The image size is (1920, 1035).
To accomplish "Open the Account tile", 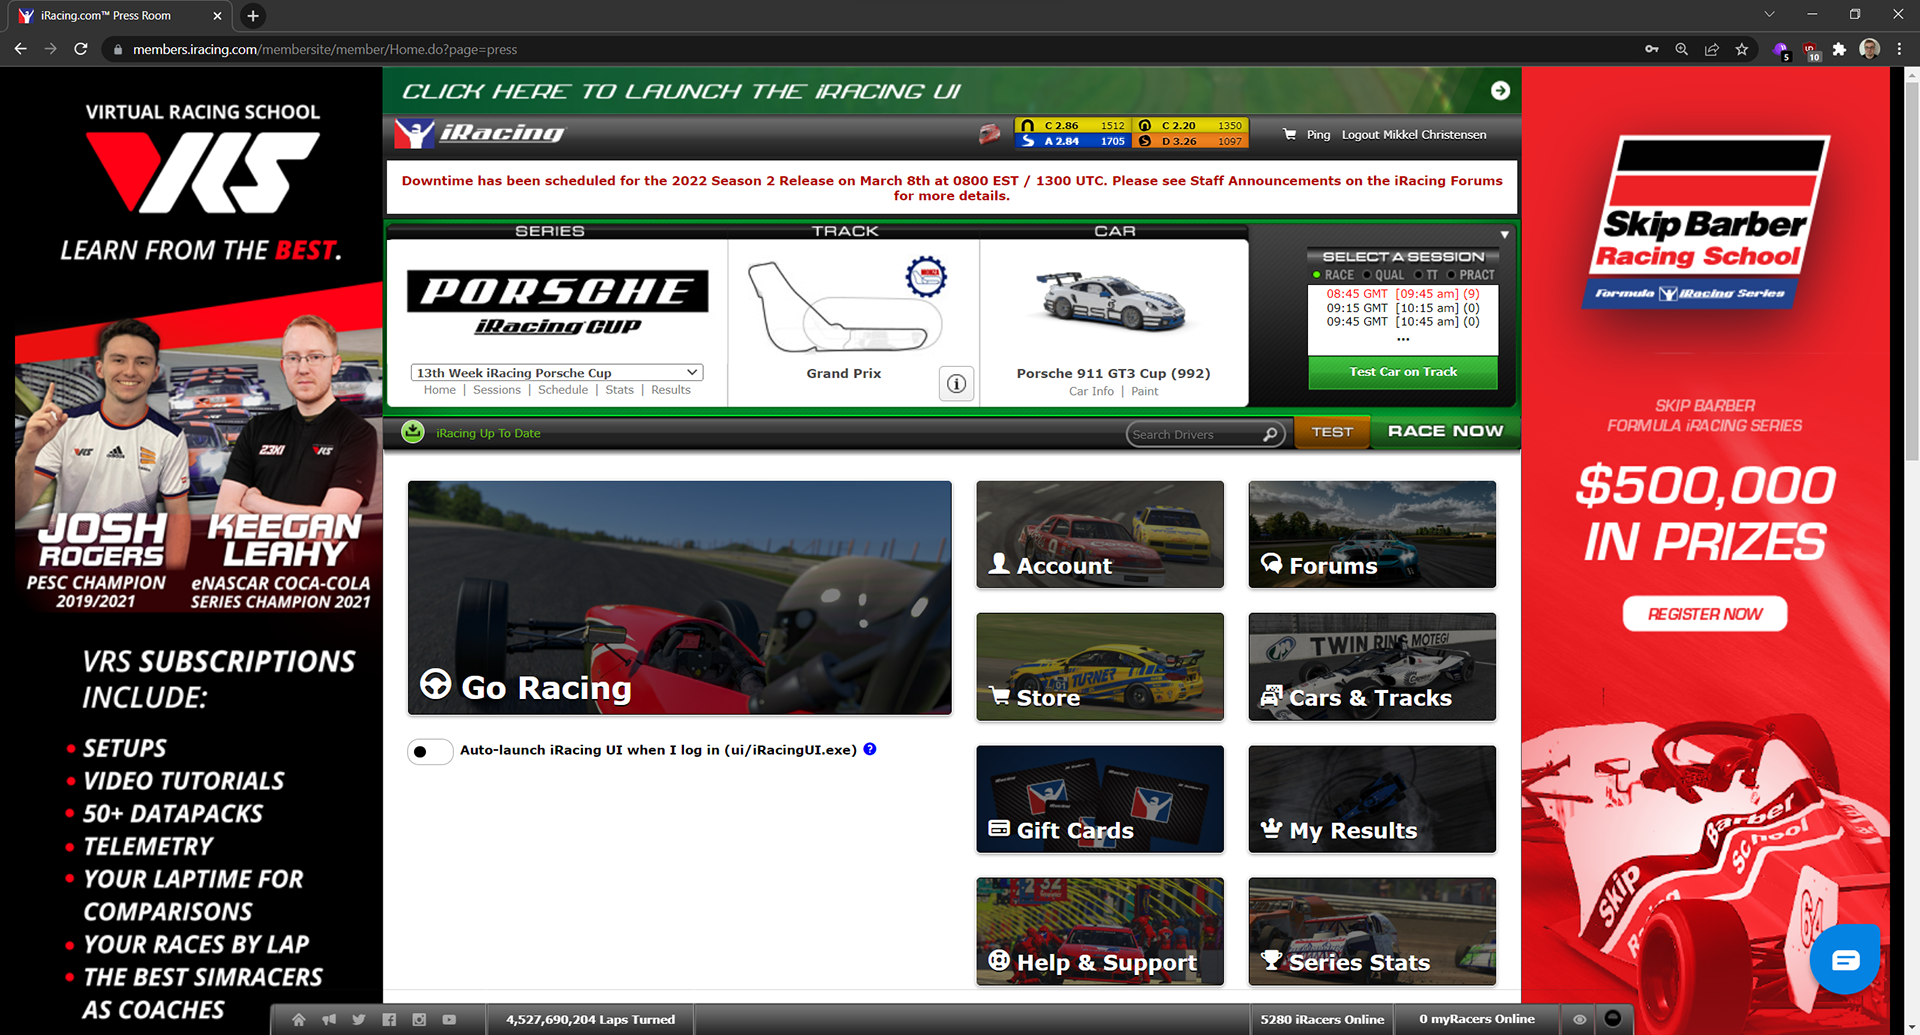I will (x=1100, y=534).
